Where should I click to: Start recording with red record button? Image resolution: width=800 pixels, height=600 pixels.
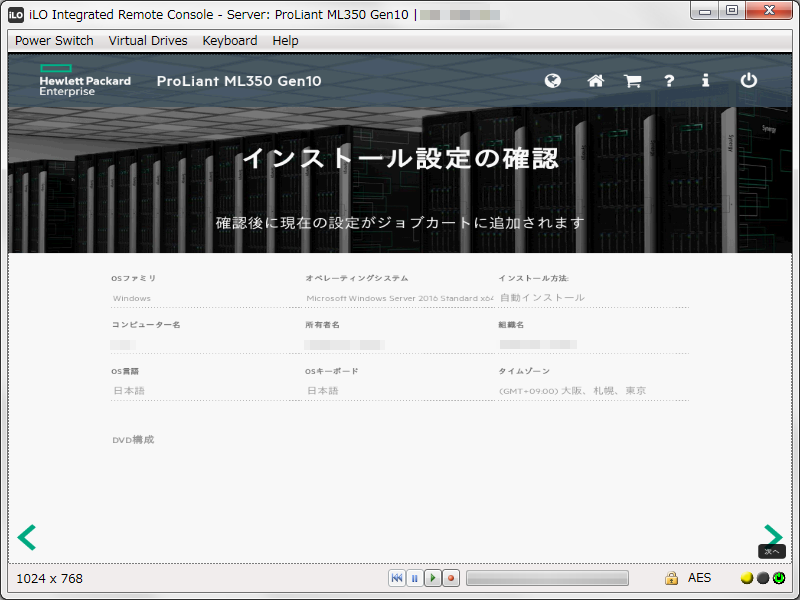[451, 578]
